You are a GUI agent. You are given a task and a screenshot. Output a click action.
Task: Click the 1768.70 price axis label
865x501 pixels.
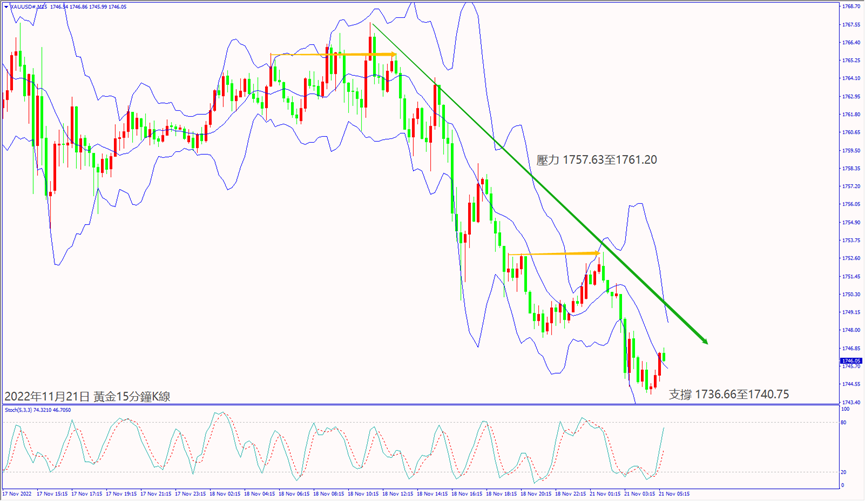[851, 5]
